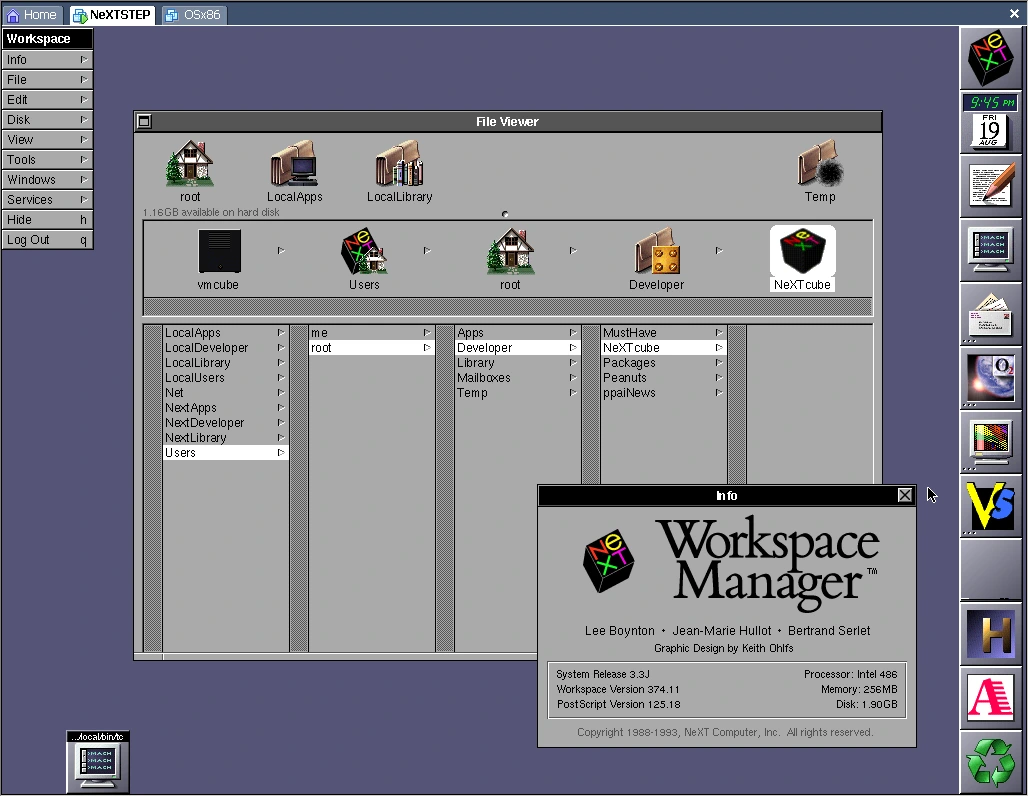Screen dimensions: 1029x797
Task: Open the Edit text editor from the dock
Action: pyautogui.click(x=991, y=185)
